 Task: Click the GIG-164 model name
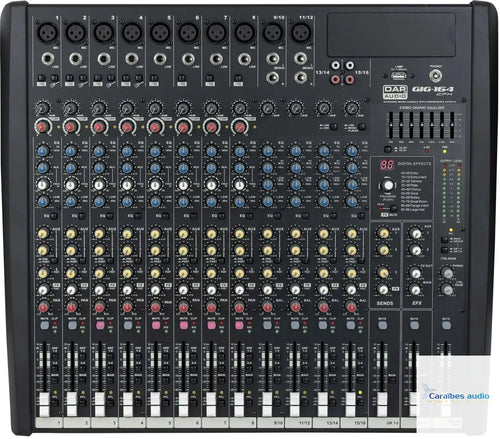point(433,89)
